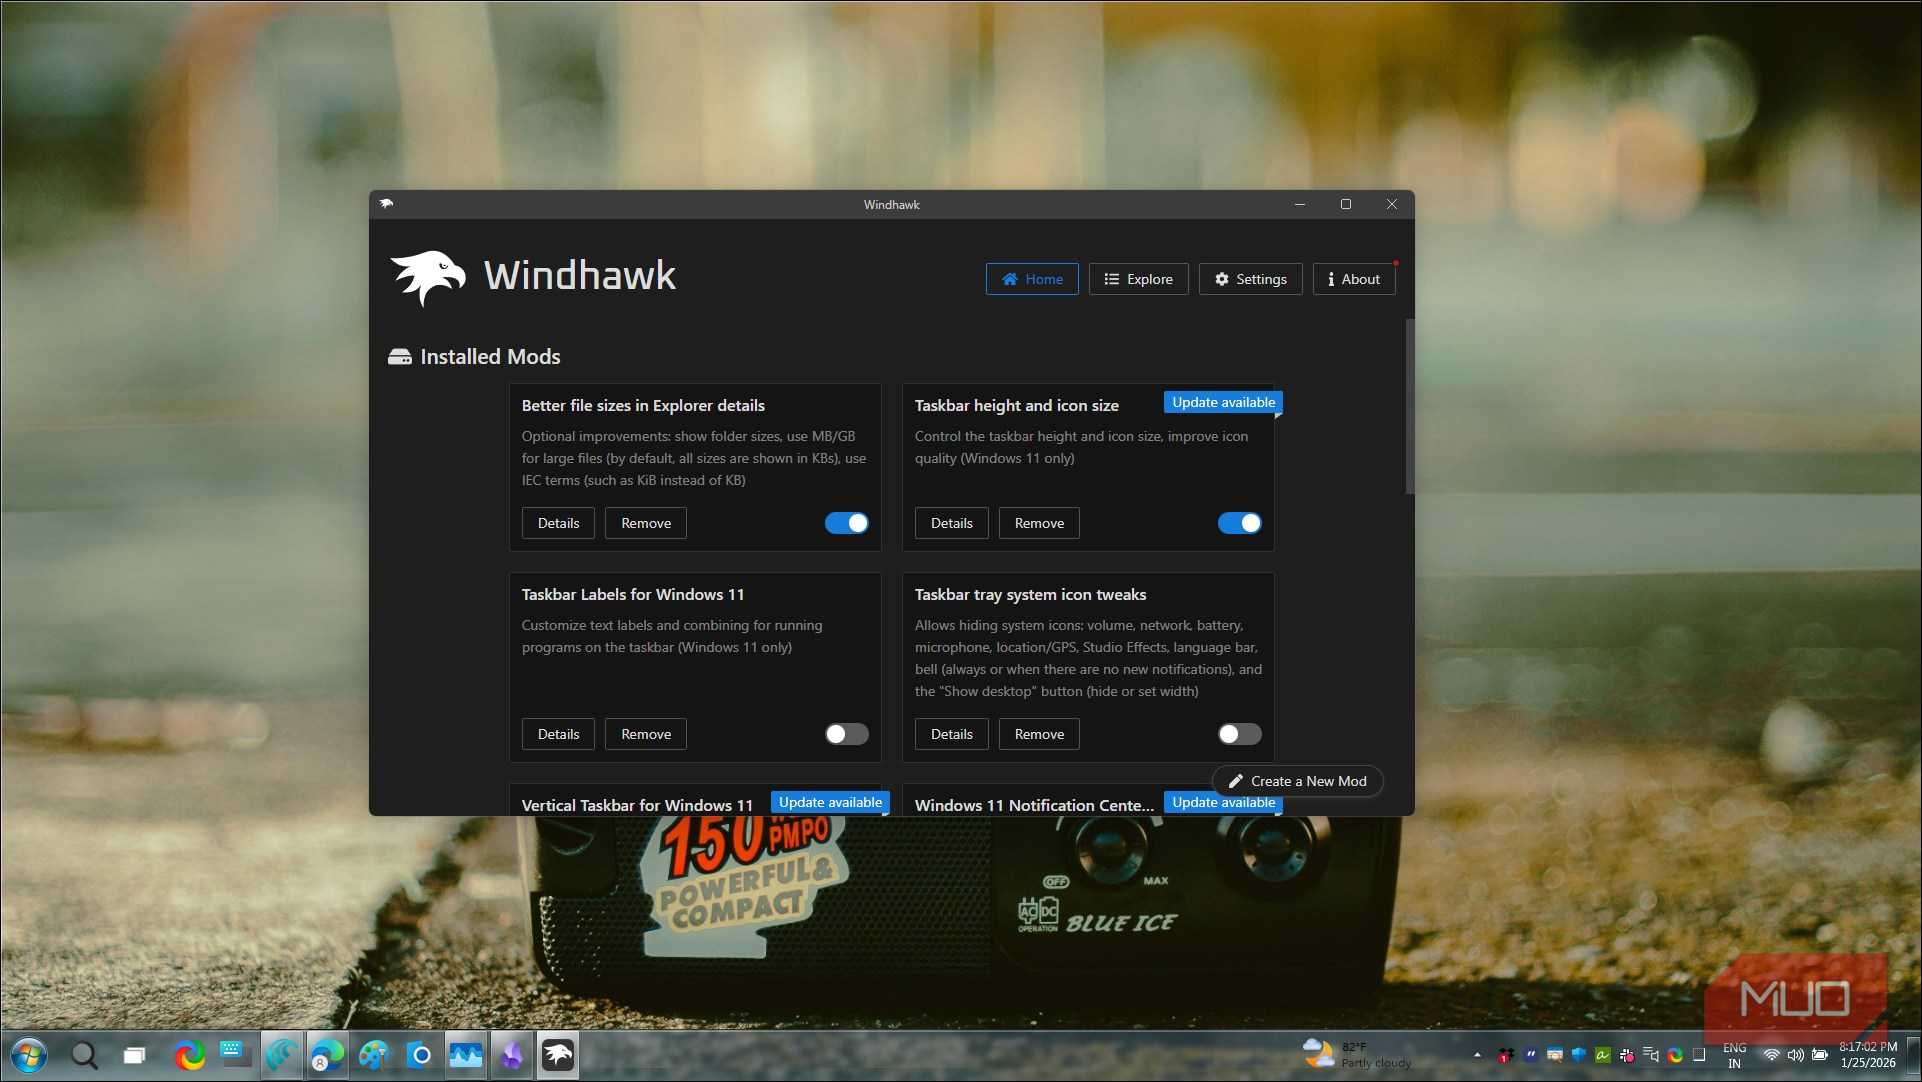
Task: Open Details for Better file sizes mod
Action: tap(558, 523)
